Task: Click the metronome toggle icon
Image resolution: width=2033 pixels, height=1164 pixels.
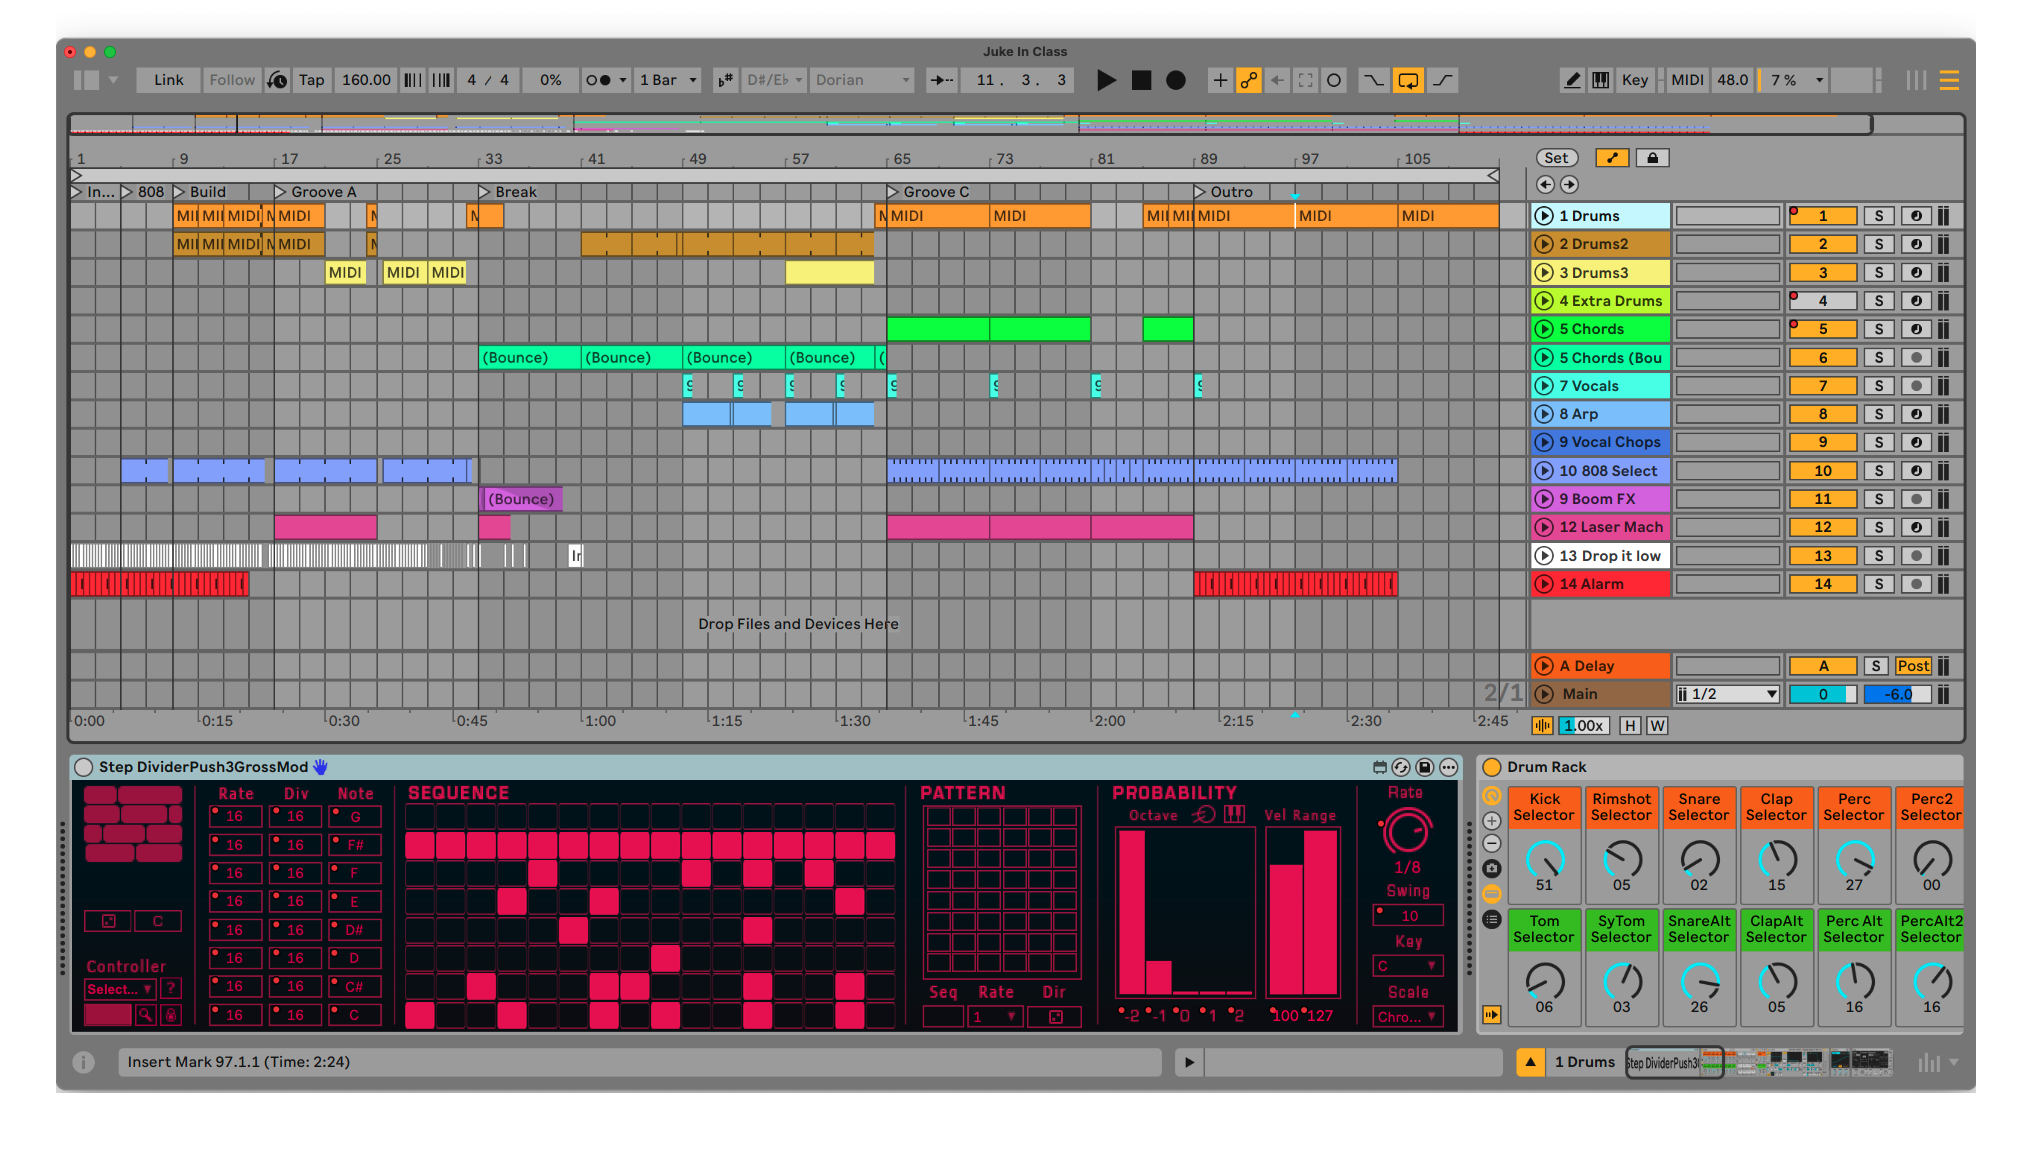Action: 599,80
